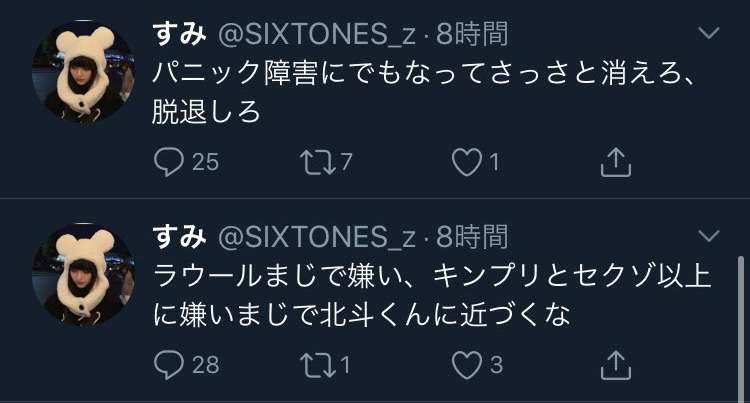Open the second tweet's @SIXTONES_z handle
750x403 pixels.
click(x=314, y=238)
